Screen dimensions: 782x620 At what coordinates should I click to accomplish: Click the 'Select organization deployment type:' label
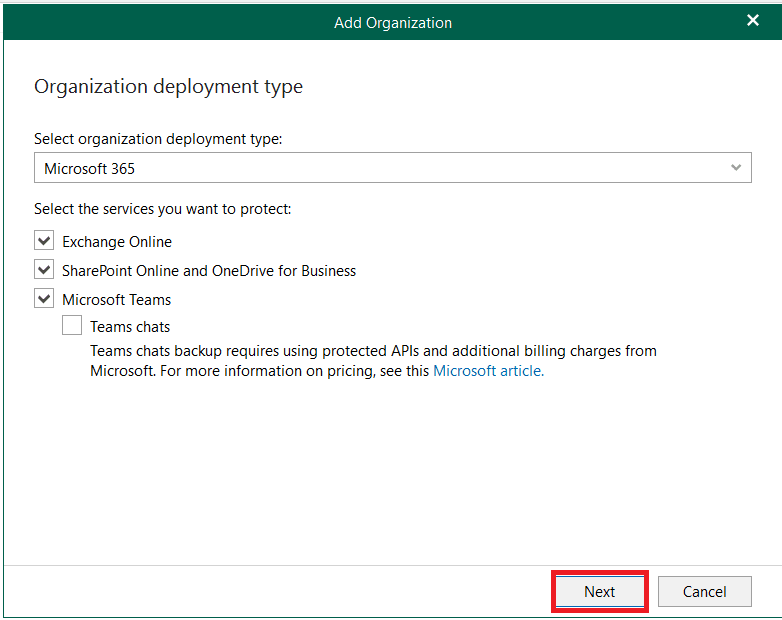(x=158, y=139)
